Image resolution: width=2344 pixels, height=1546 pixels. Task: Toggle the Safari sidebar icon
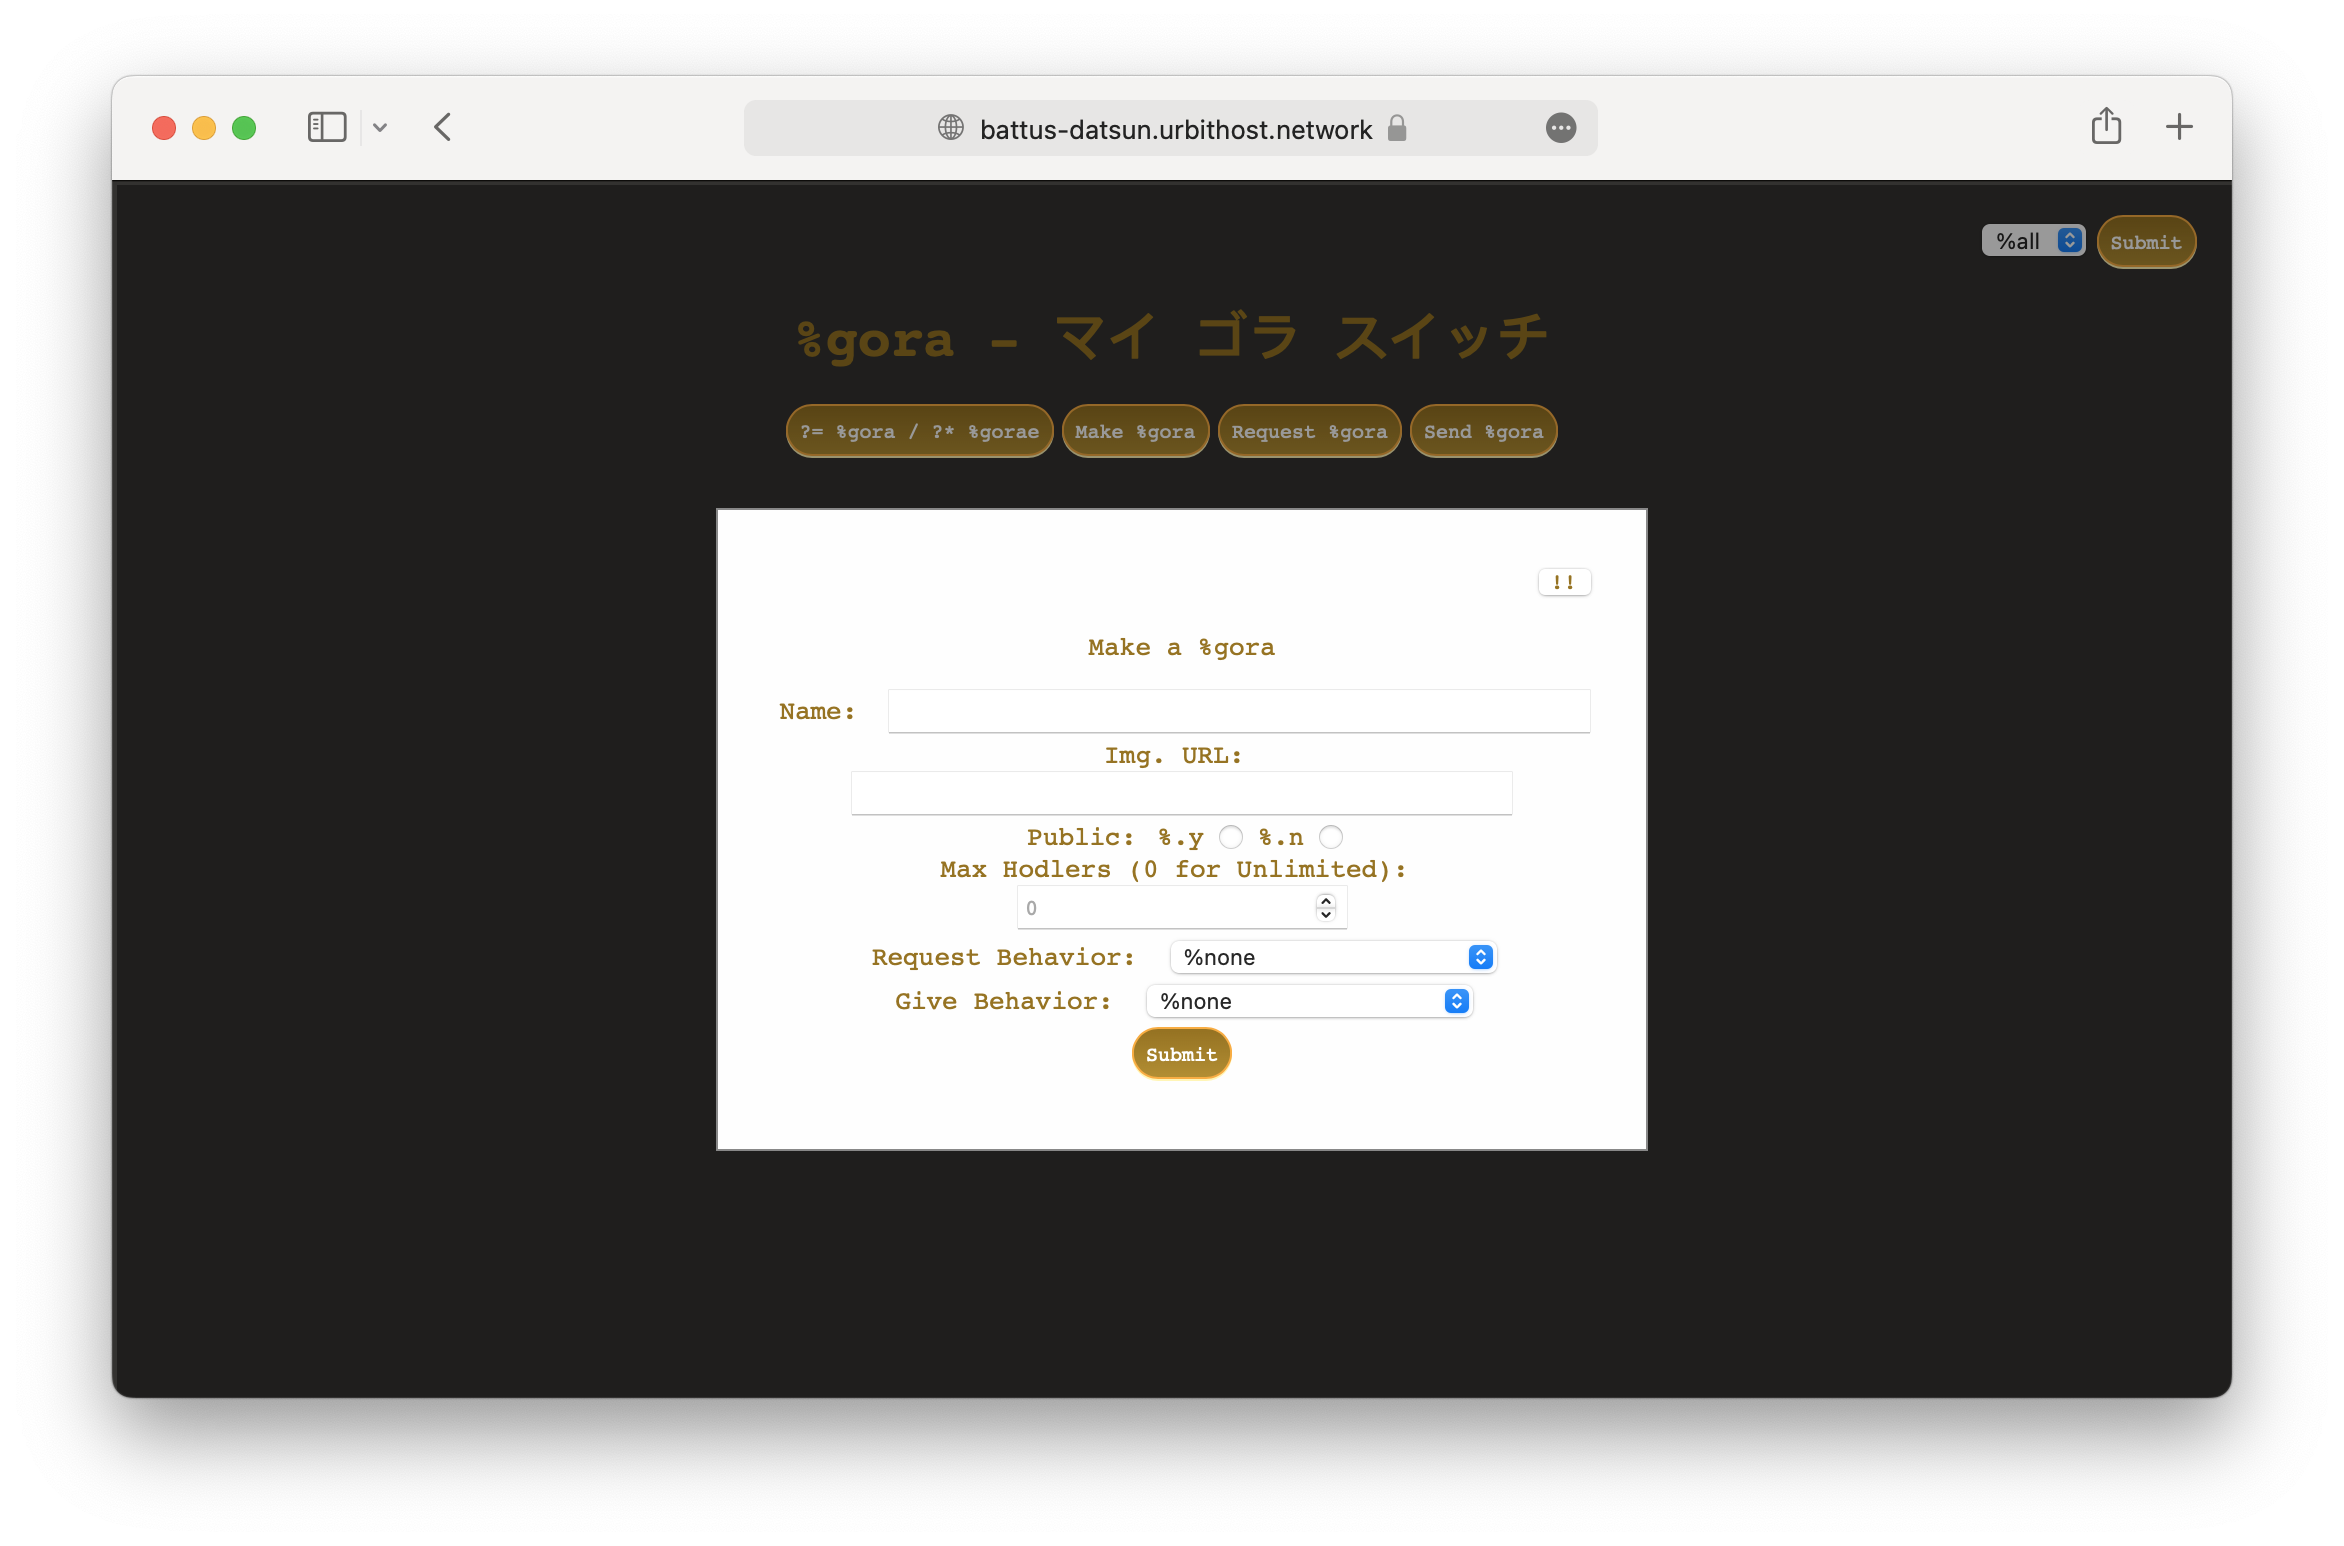click(326, 127)
